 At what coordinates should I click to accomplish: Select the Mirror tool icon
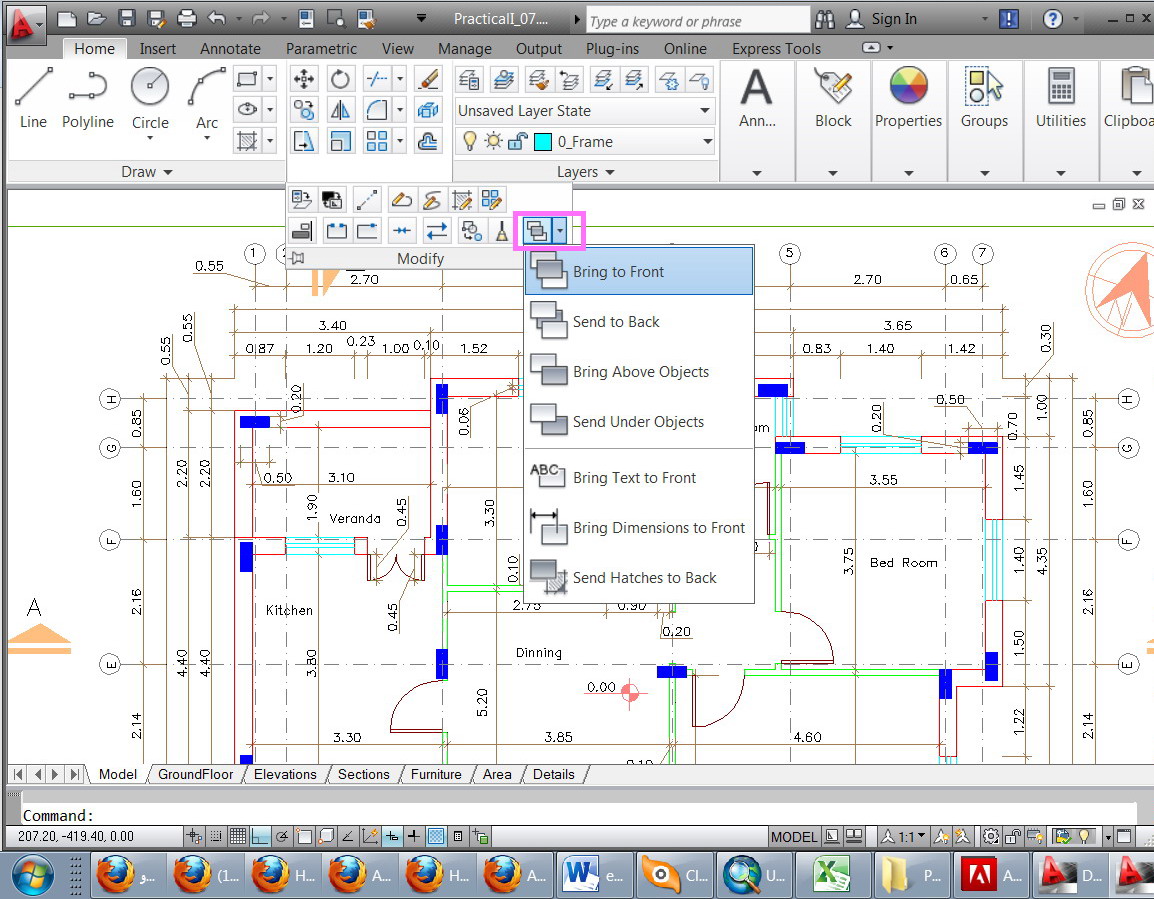coord(341,110)
